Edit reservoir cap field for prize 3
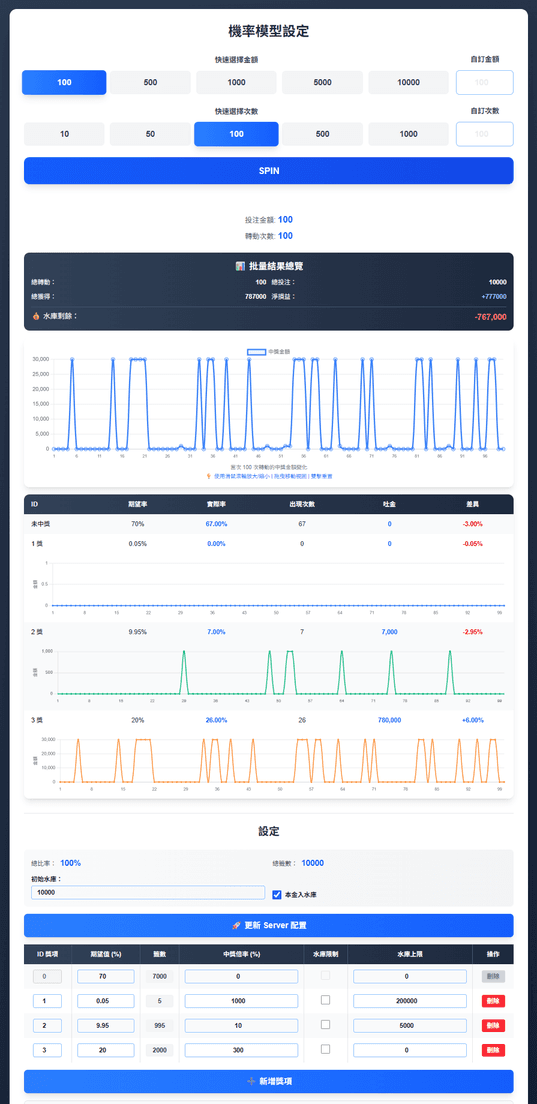Viewport: 537px width, 1104px height. (410, 1050)
